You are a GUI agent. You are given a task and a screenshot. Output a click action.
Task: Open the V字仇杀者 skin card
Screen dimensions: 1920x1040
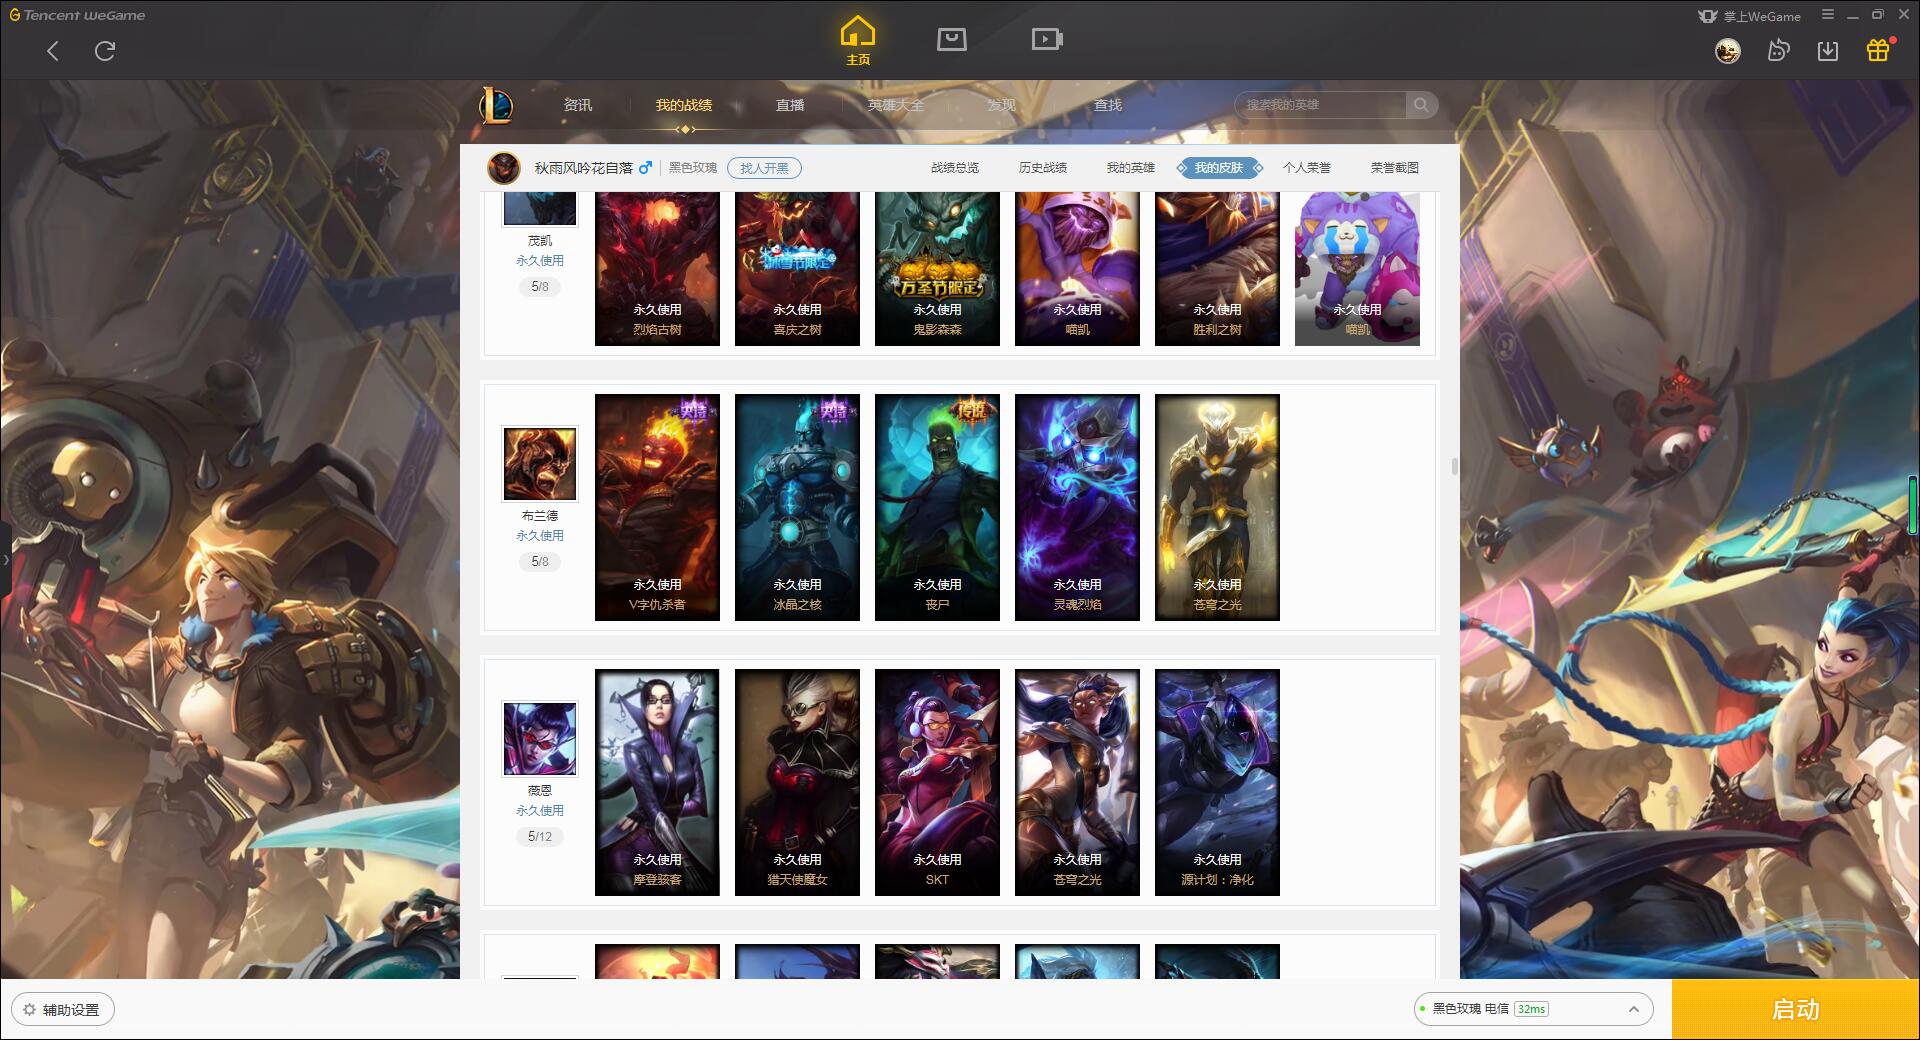[x=657, y=507]
